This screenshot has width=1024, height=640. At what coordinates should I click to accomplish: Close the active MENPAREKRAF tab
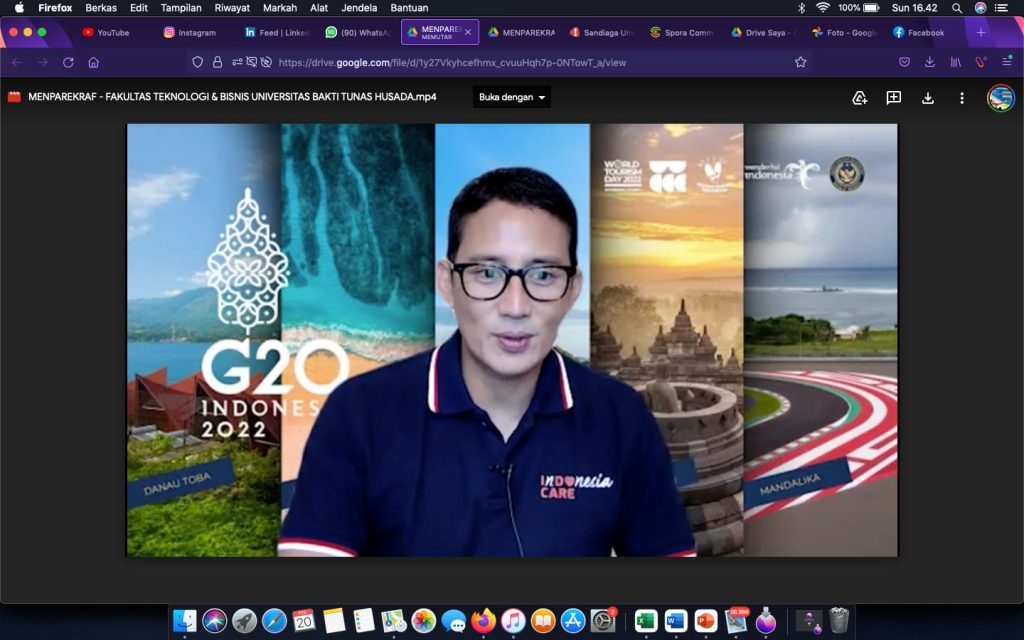click(x=468, y=32)
